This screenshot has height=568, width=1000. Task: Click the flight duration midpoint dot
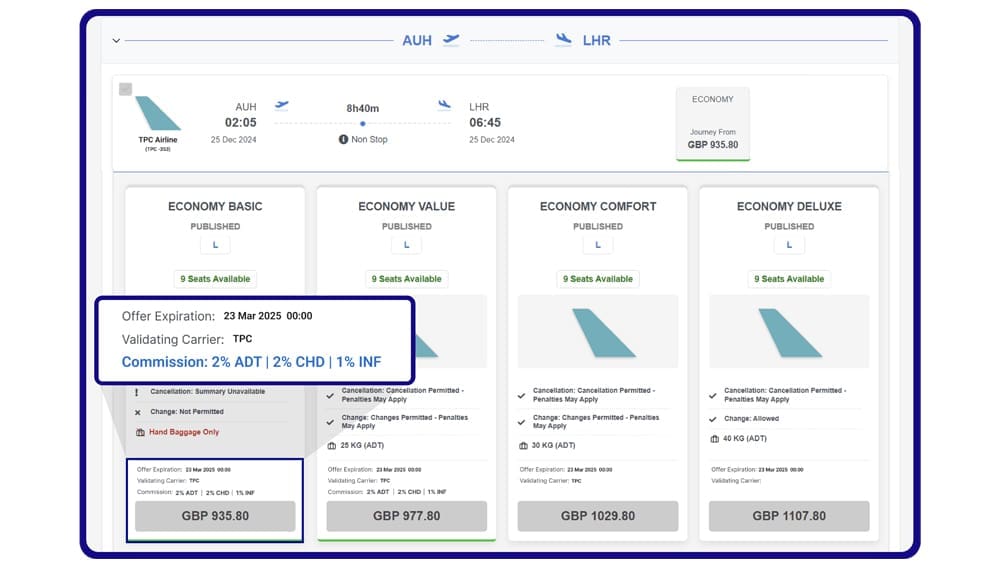pyautogui.click(x=362, y=124)
